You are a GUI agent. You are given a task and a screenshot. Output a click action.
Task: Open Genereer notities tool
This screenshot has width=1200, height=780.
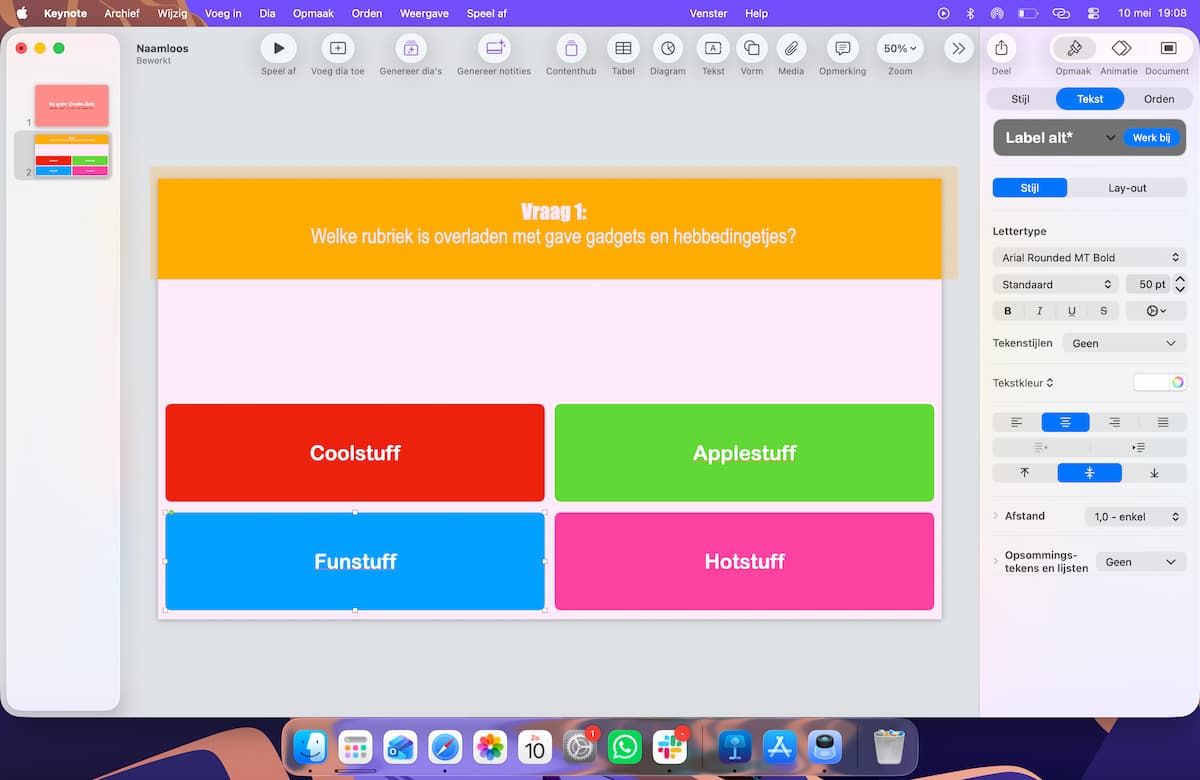click(493, 48)
